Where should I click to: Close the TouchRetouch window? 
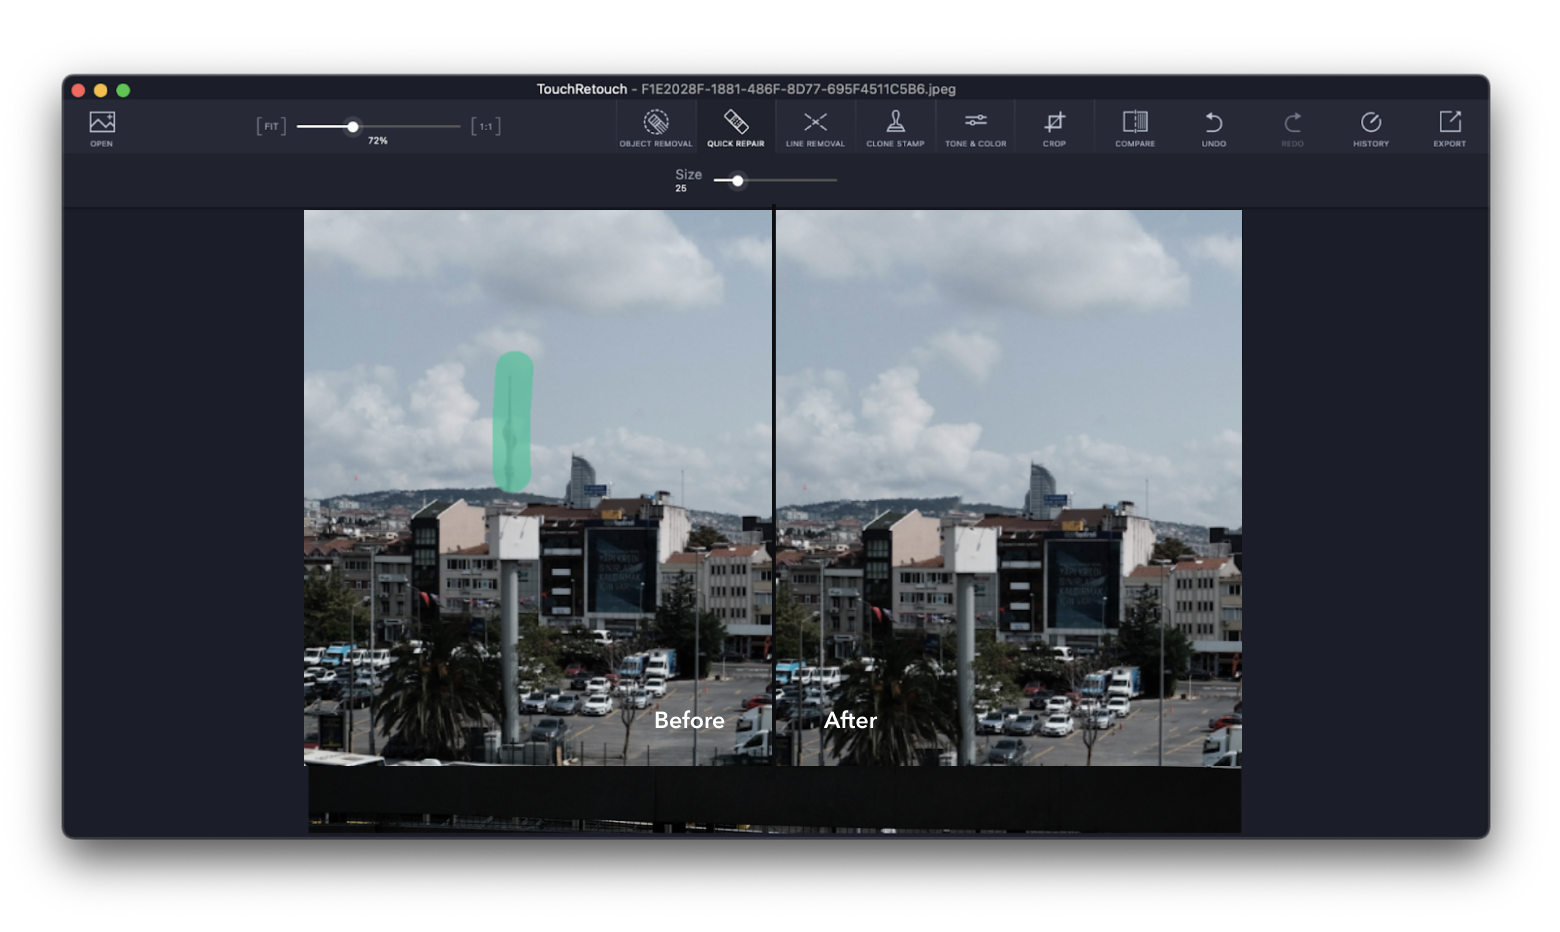pyautogui.click(x=78, y=90)
